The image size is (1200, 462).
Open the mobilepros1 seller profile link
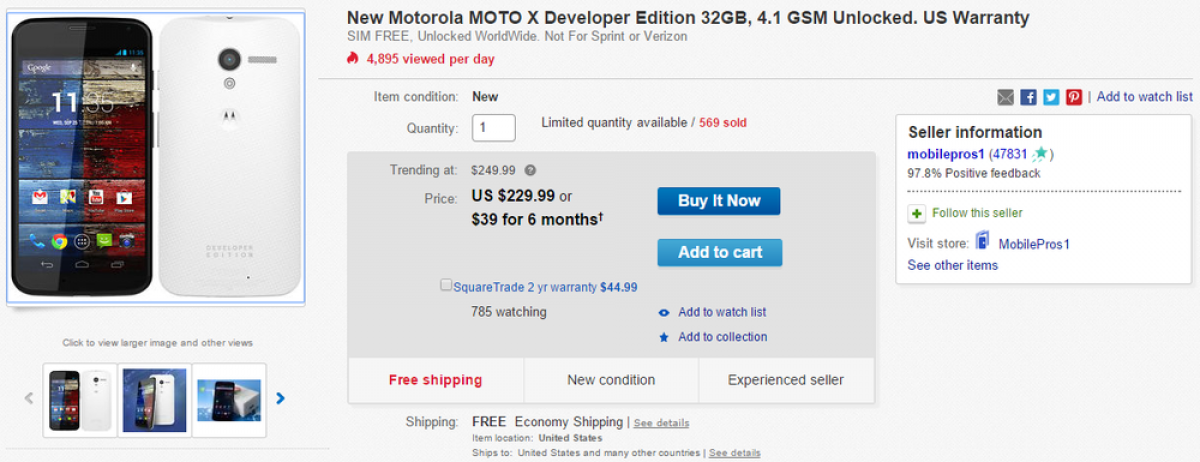[945, 154]
